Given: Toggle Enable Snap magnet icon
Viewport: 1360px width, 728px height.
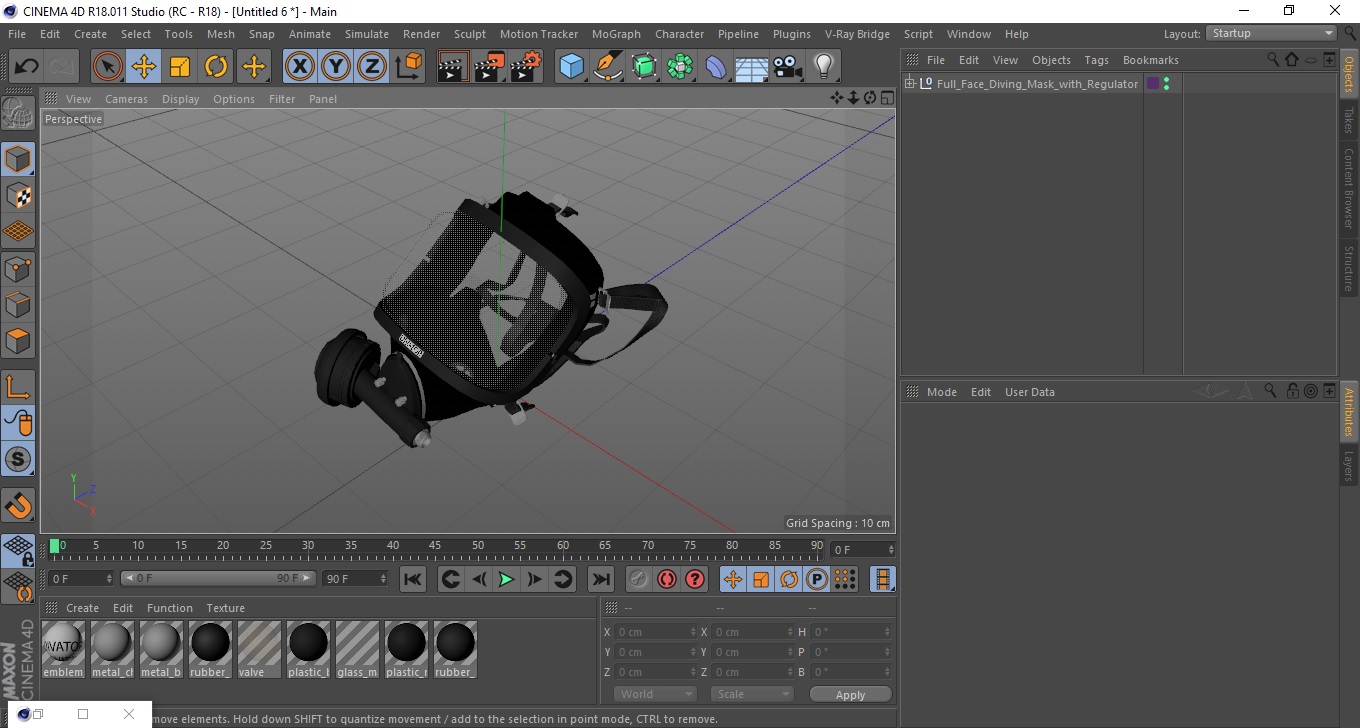Looking at the screenshot, I should (x=18, y=505).
